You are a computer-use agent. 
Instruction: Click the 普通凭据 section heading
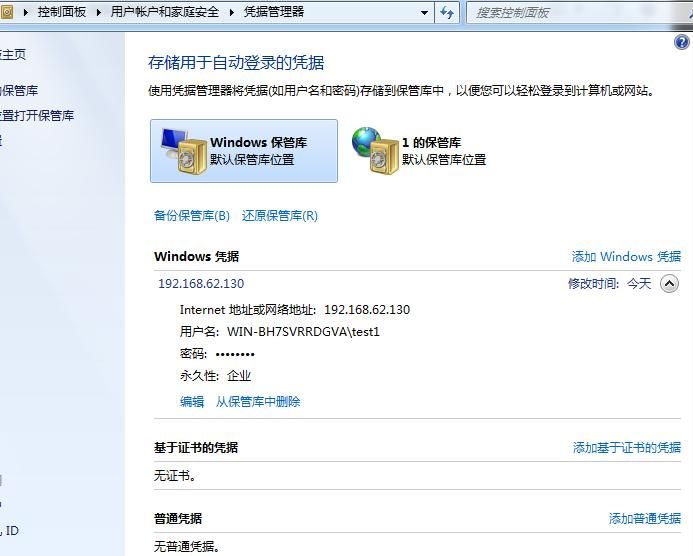178,518
